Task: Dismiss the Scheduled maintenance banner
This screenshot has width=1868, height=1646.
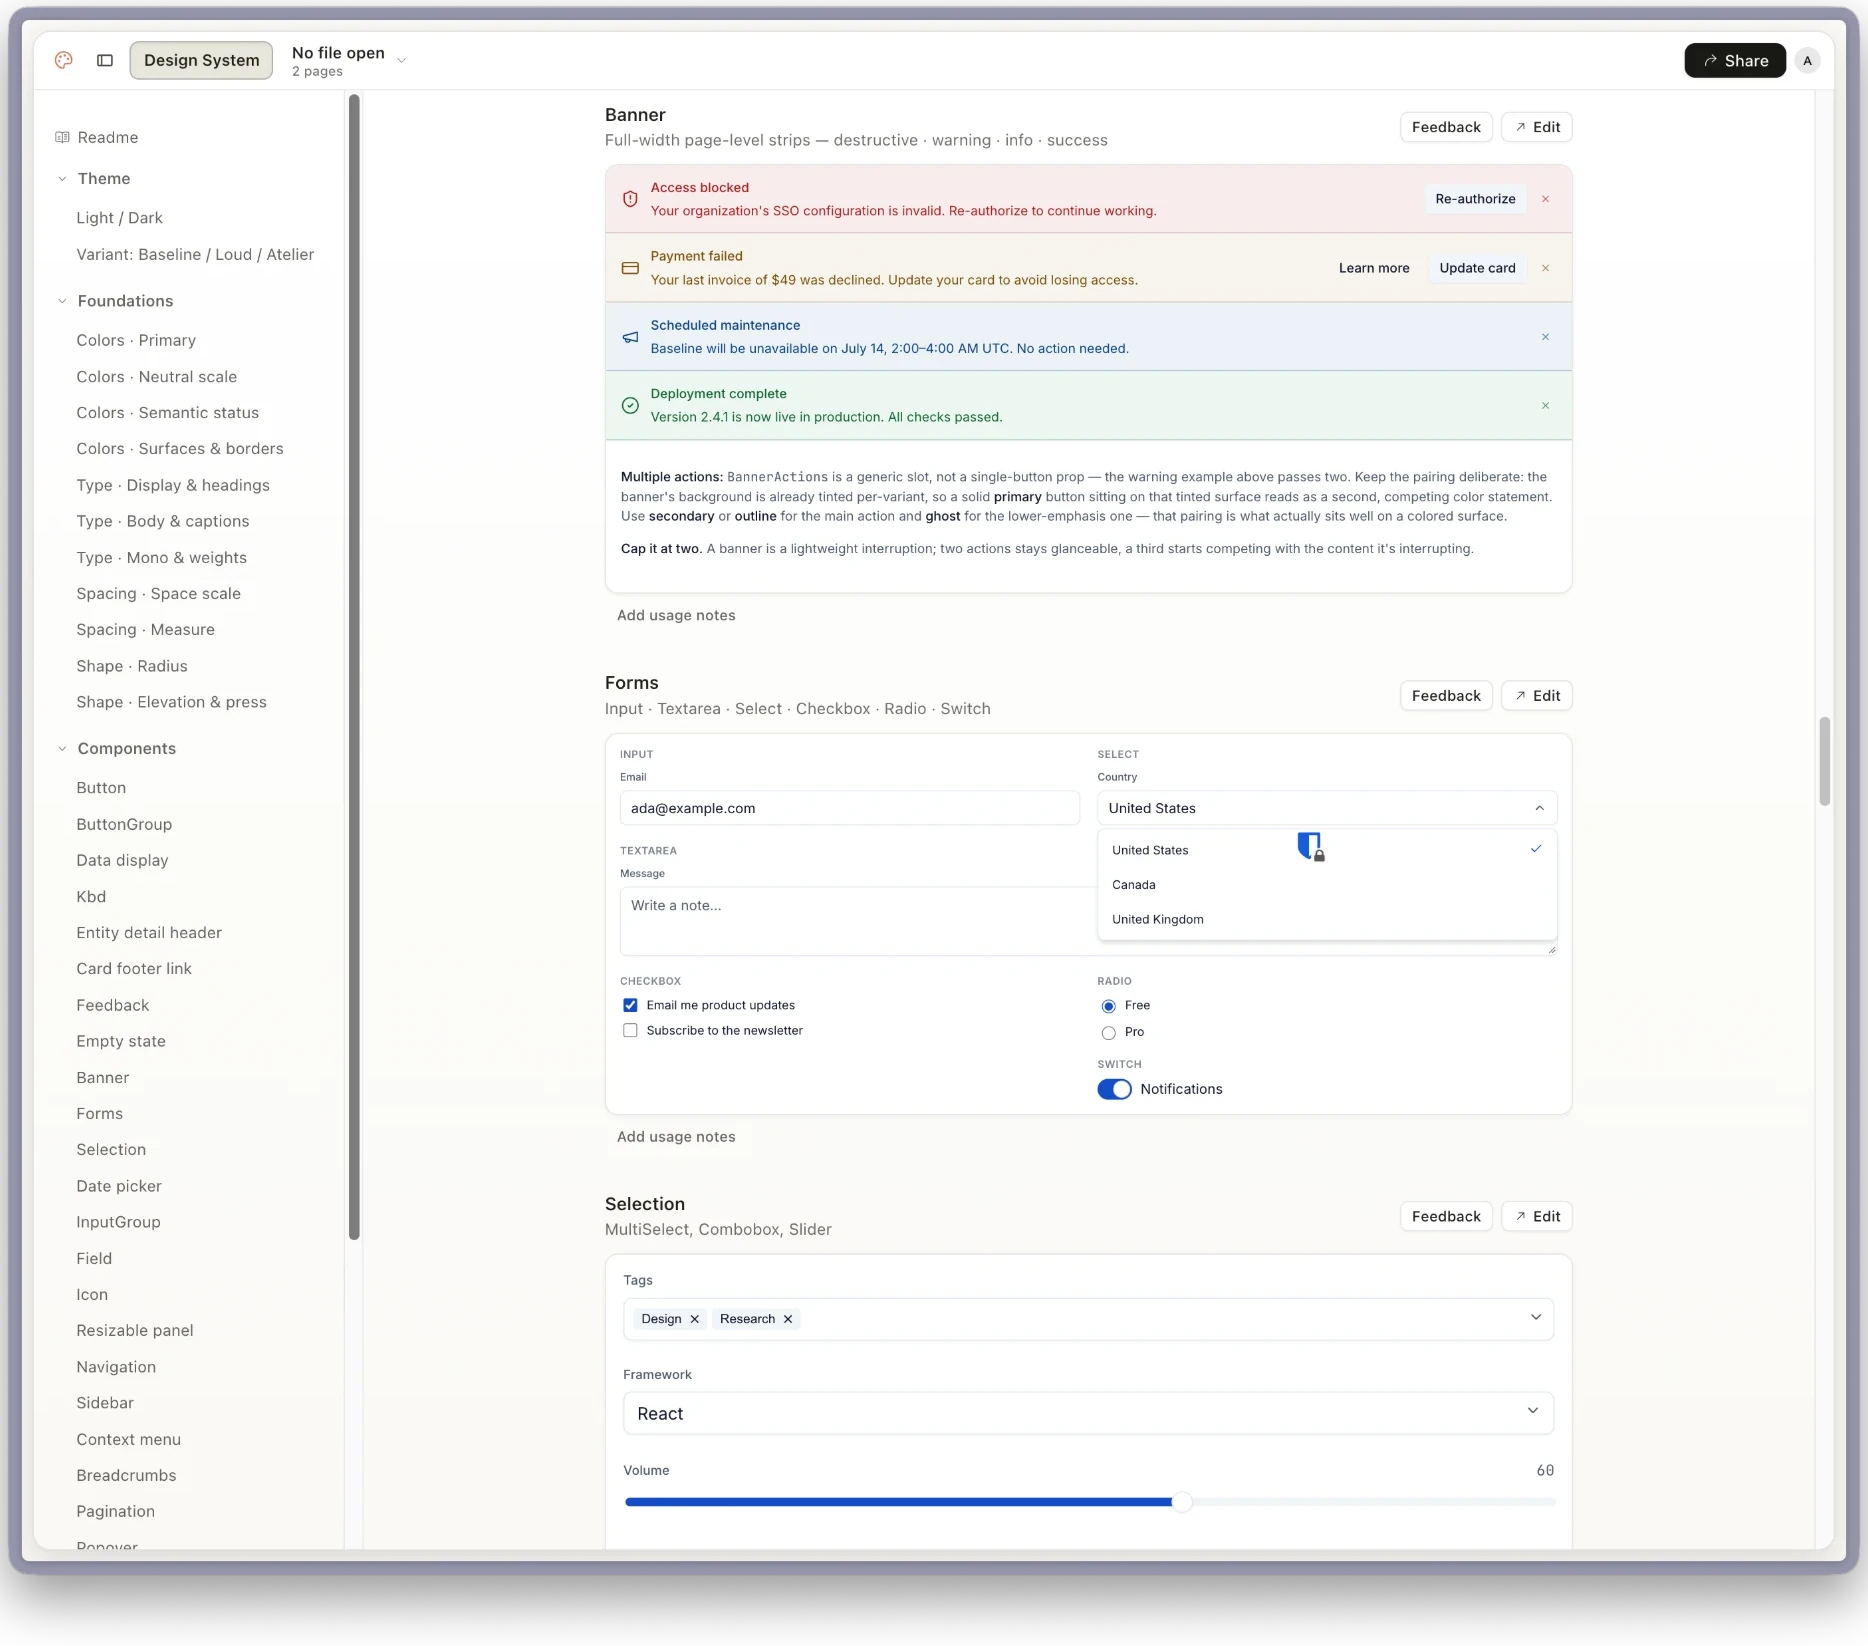Action: 1545,337
